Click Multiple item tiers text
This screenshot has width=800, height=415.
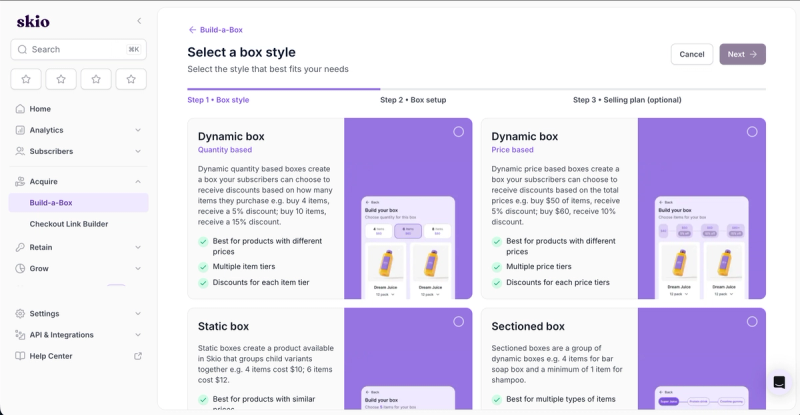[244, 266]
